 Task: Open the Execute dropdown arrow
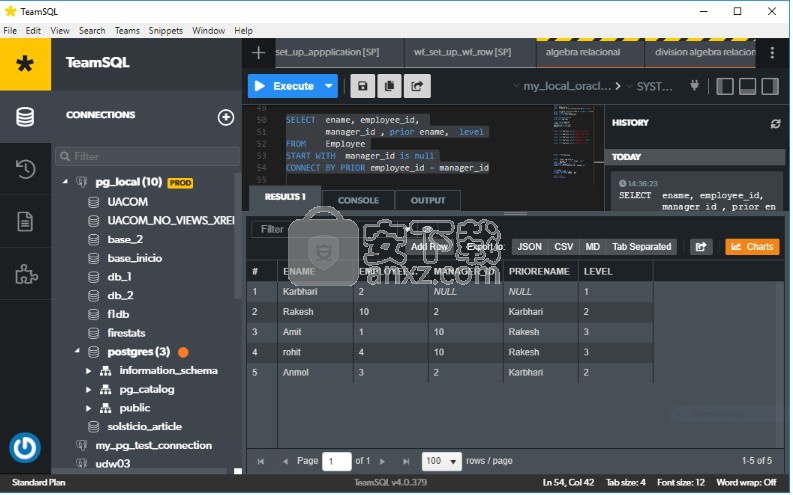tap(329, 86)
